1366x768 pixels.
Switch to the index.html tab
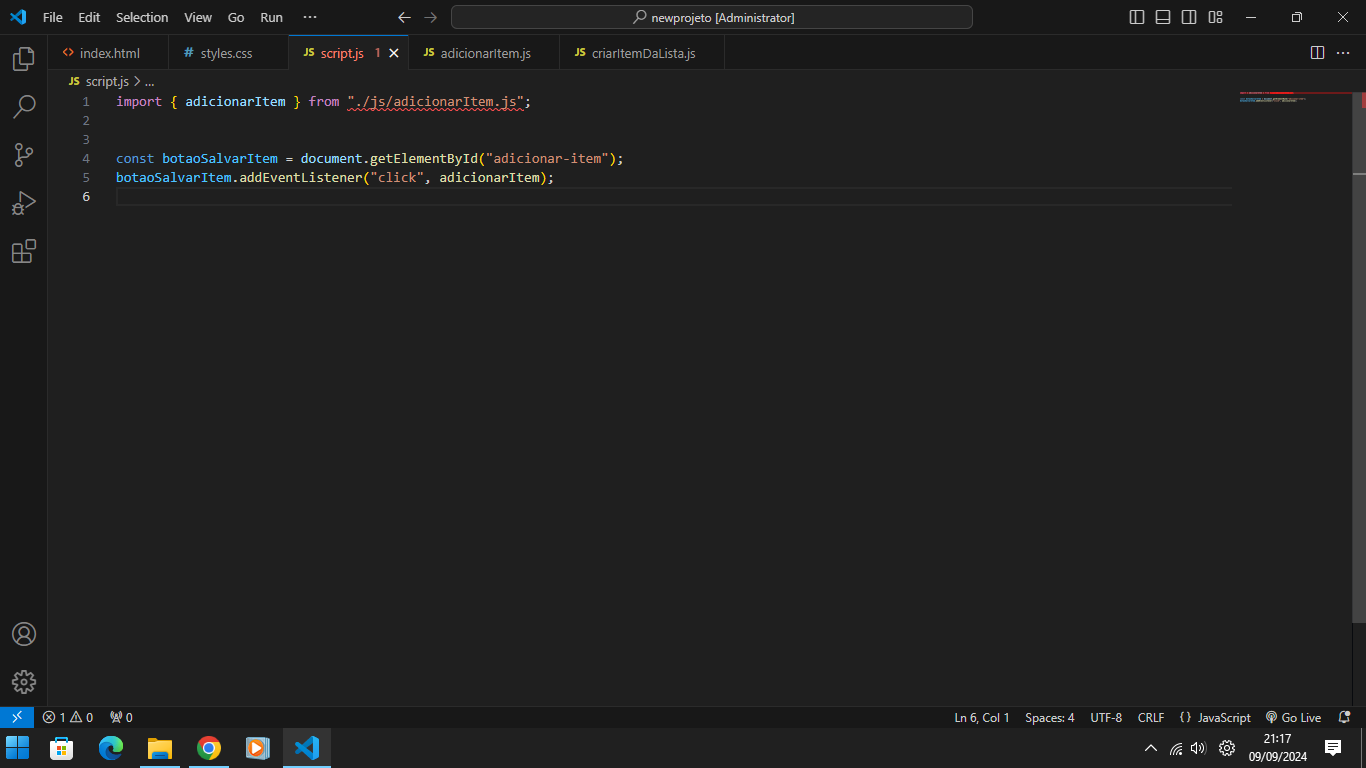(x=108, y=53)
